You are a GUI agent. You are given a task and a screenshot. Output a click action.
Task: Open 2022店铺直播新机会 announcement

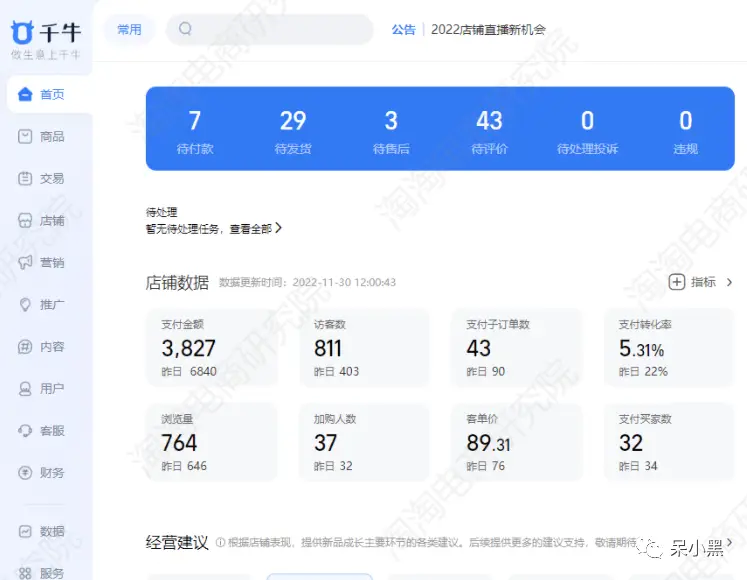(x=488, y=30)
